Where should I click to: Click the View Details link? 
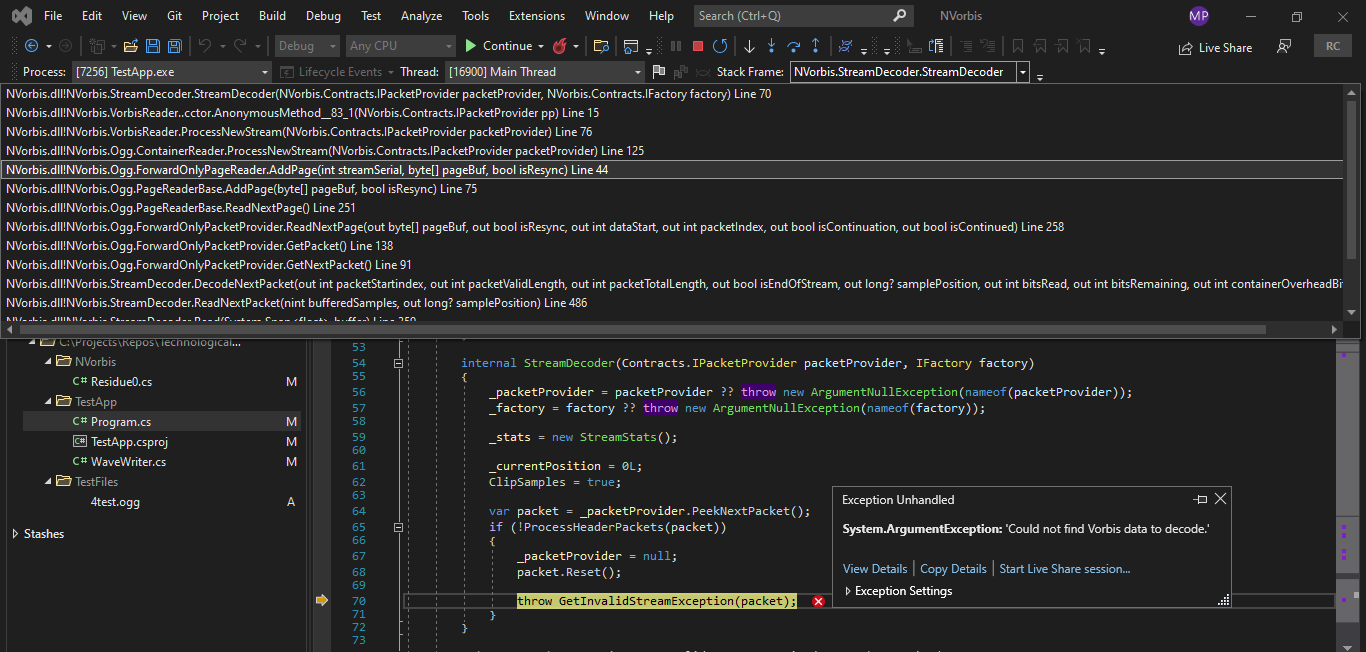875,569
